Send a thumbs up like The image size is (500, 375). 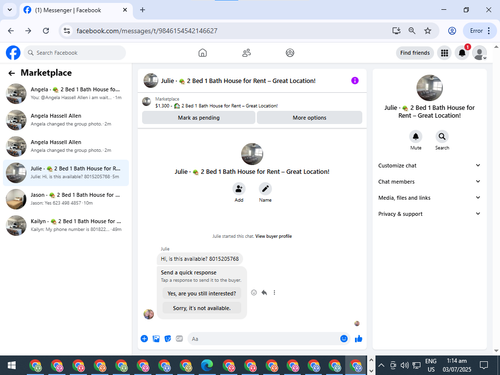(x=359, y=339)
